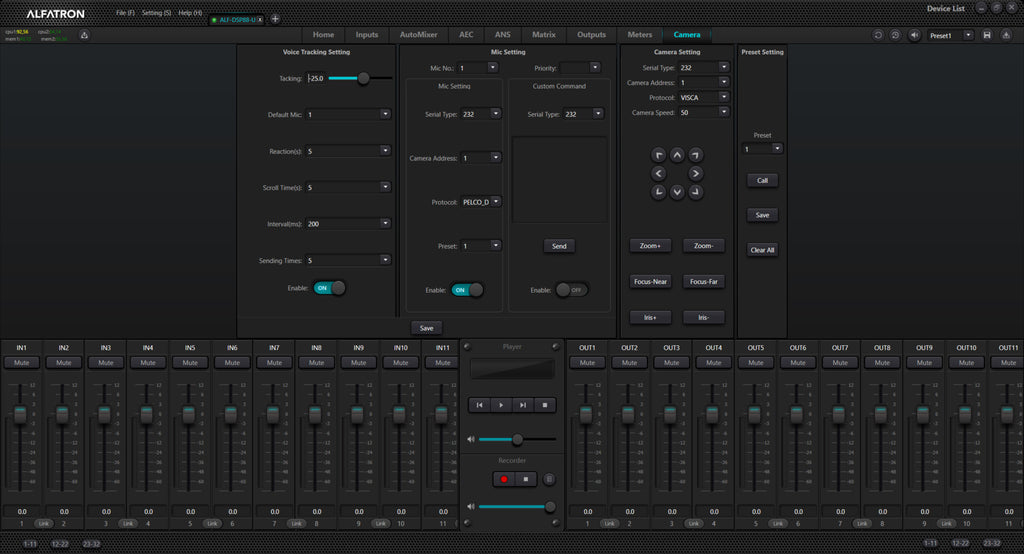Mute input channel IN5
The height and width of the screenshot is (554, 1024).
click(x=190, y=363)
